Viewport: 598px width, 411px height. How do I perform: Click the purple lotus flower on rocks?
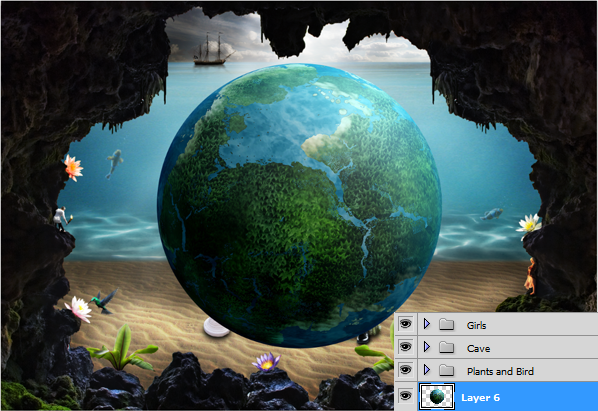266,361
